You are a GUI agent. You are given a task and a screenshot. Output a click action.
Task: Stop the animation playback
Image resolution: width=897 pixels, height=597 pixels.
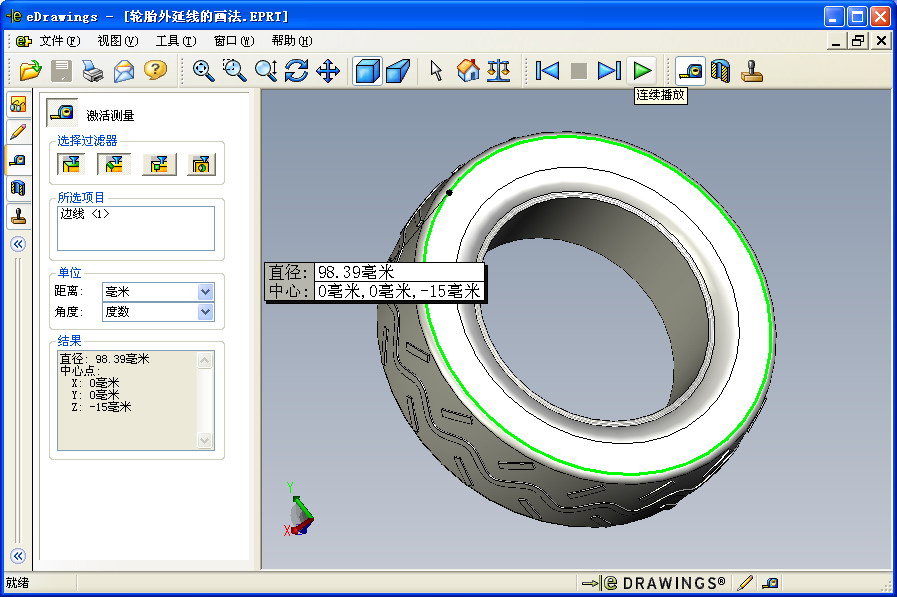(579, 71)
